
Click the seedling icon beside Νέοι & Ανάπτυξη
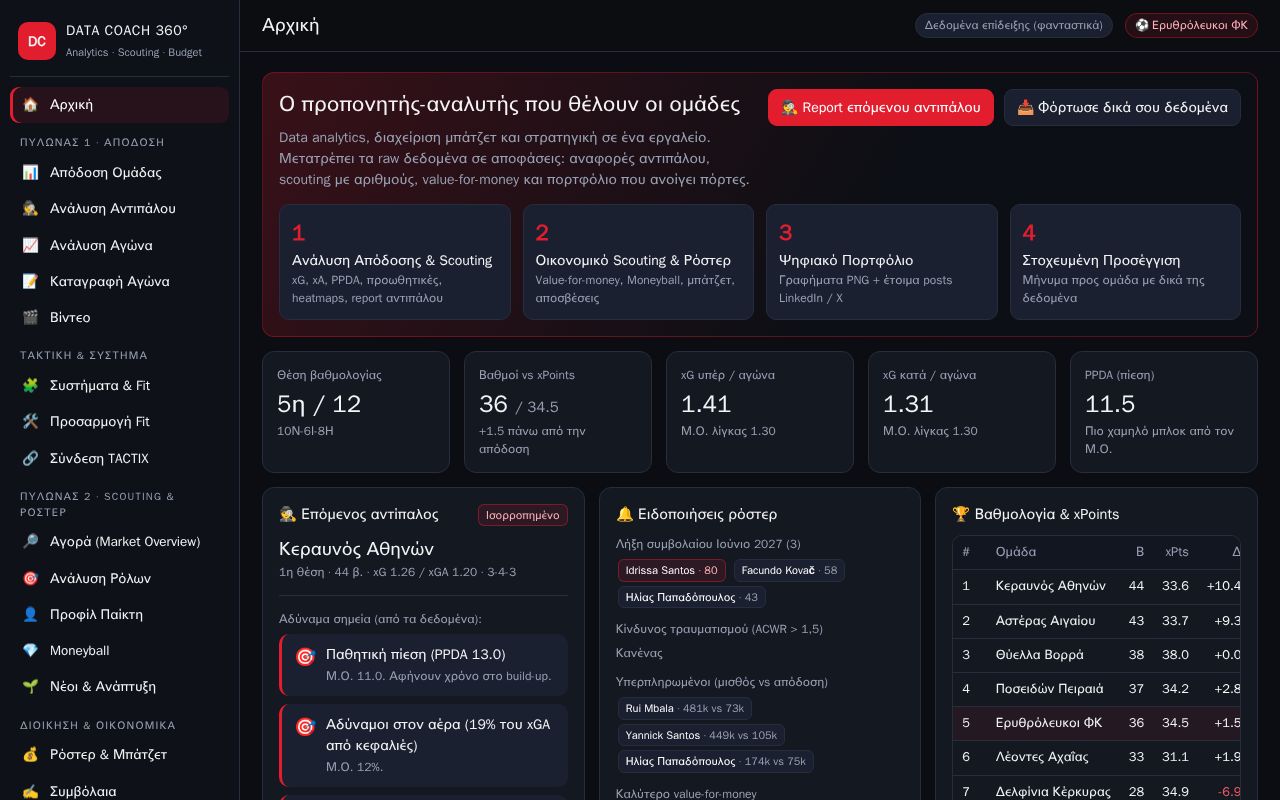tap(30, 686)
